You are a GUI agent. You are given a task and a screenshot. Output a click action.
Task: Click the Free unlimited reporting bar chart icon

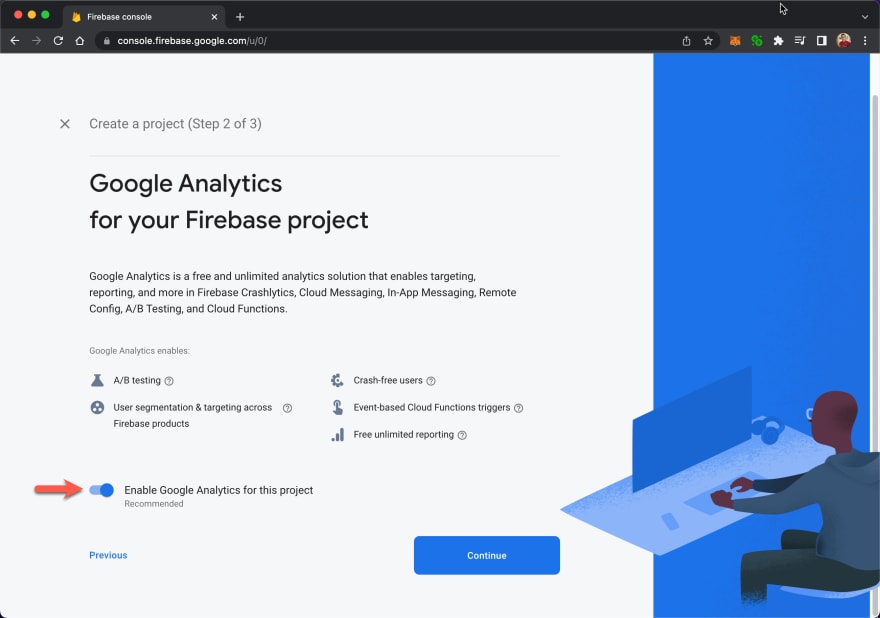[338, 434]
